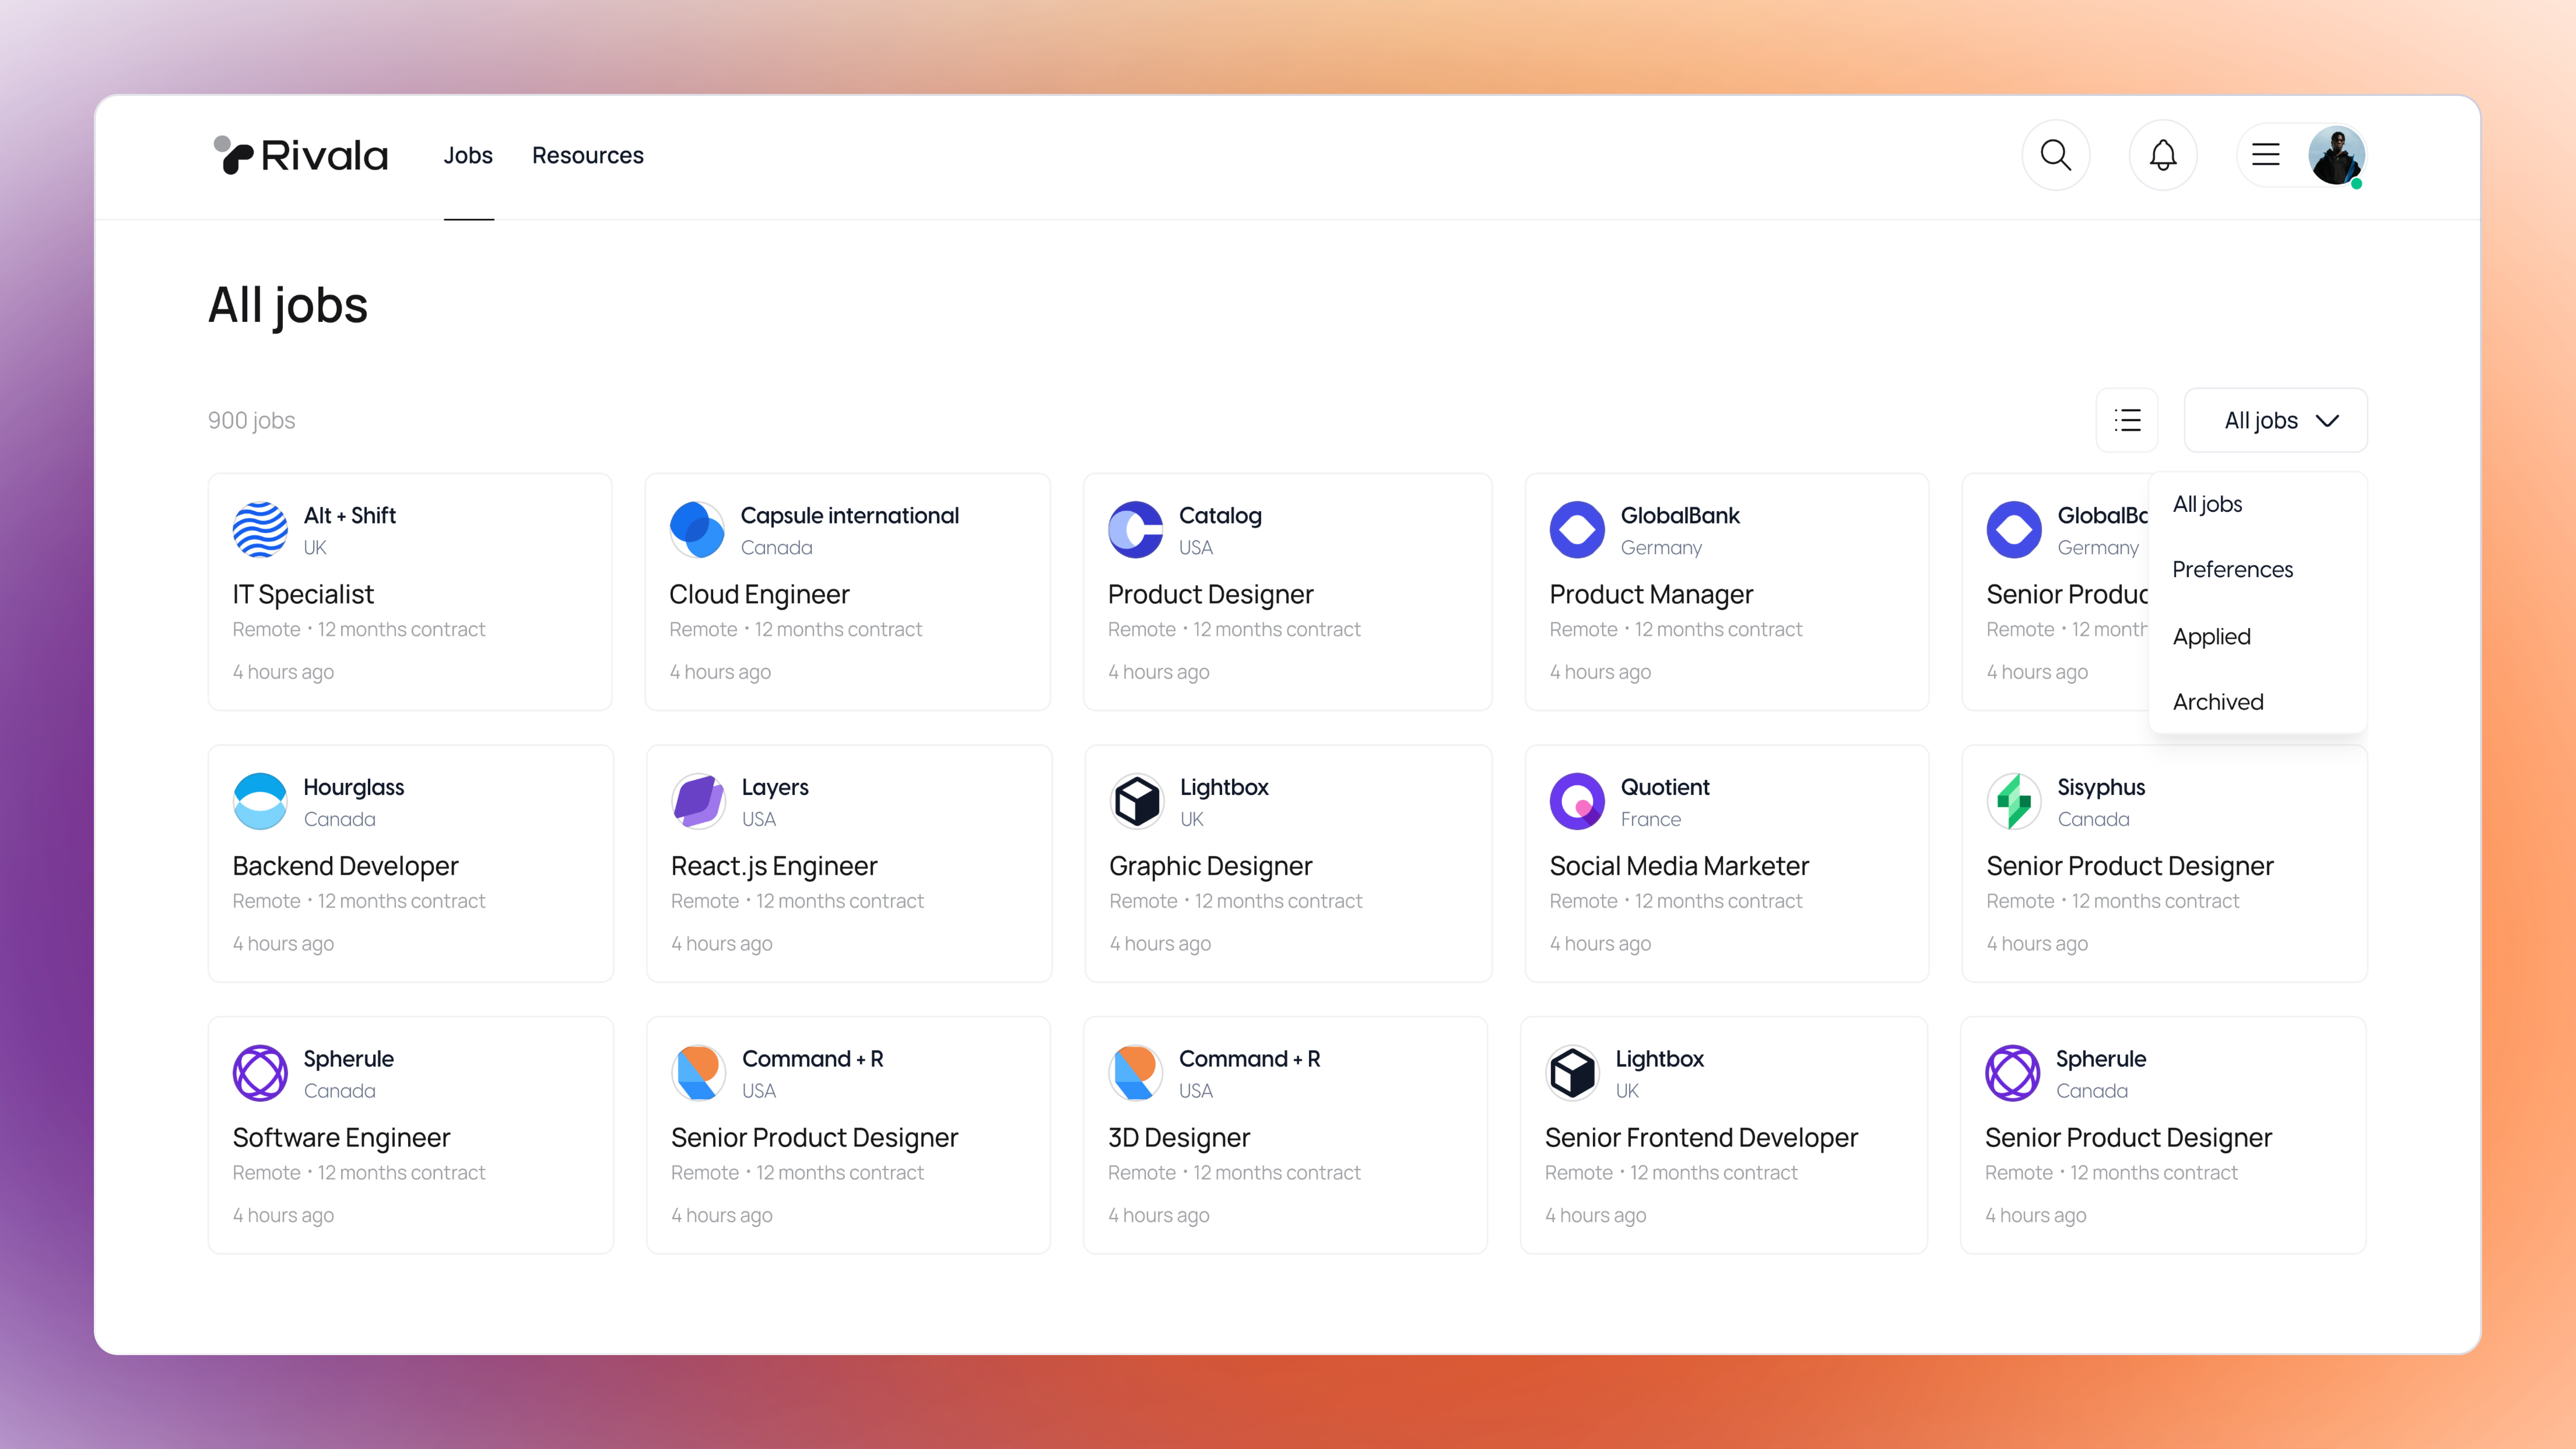The height and width of the screenshot is (1449, 2576).
Task: Switch to list view icon
Action: [x=2127, y=420]
